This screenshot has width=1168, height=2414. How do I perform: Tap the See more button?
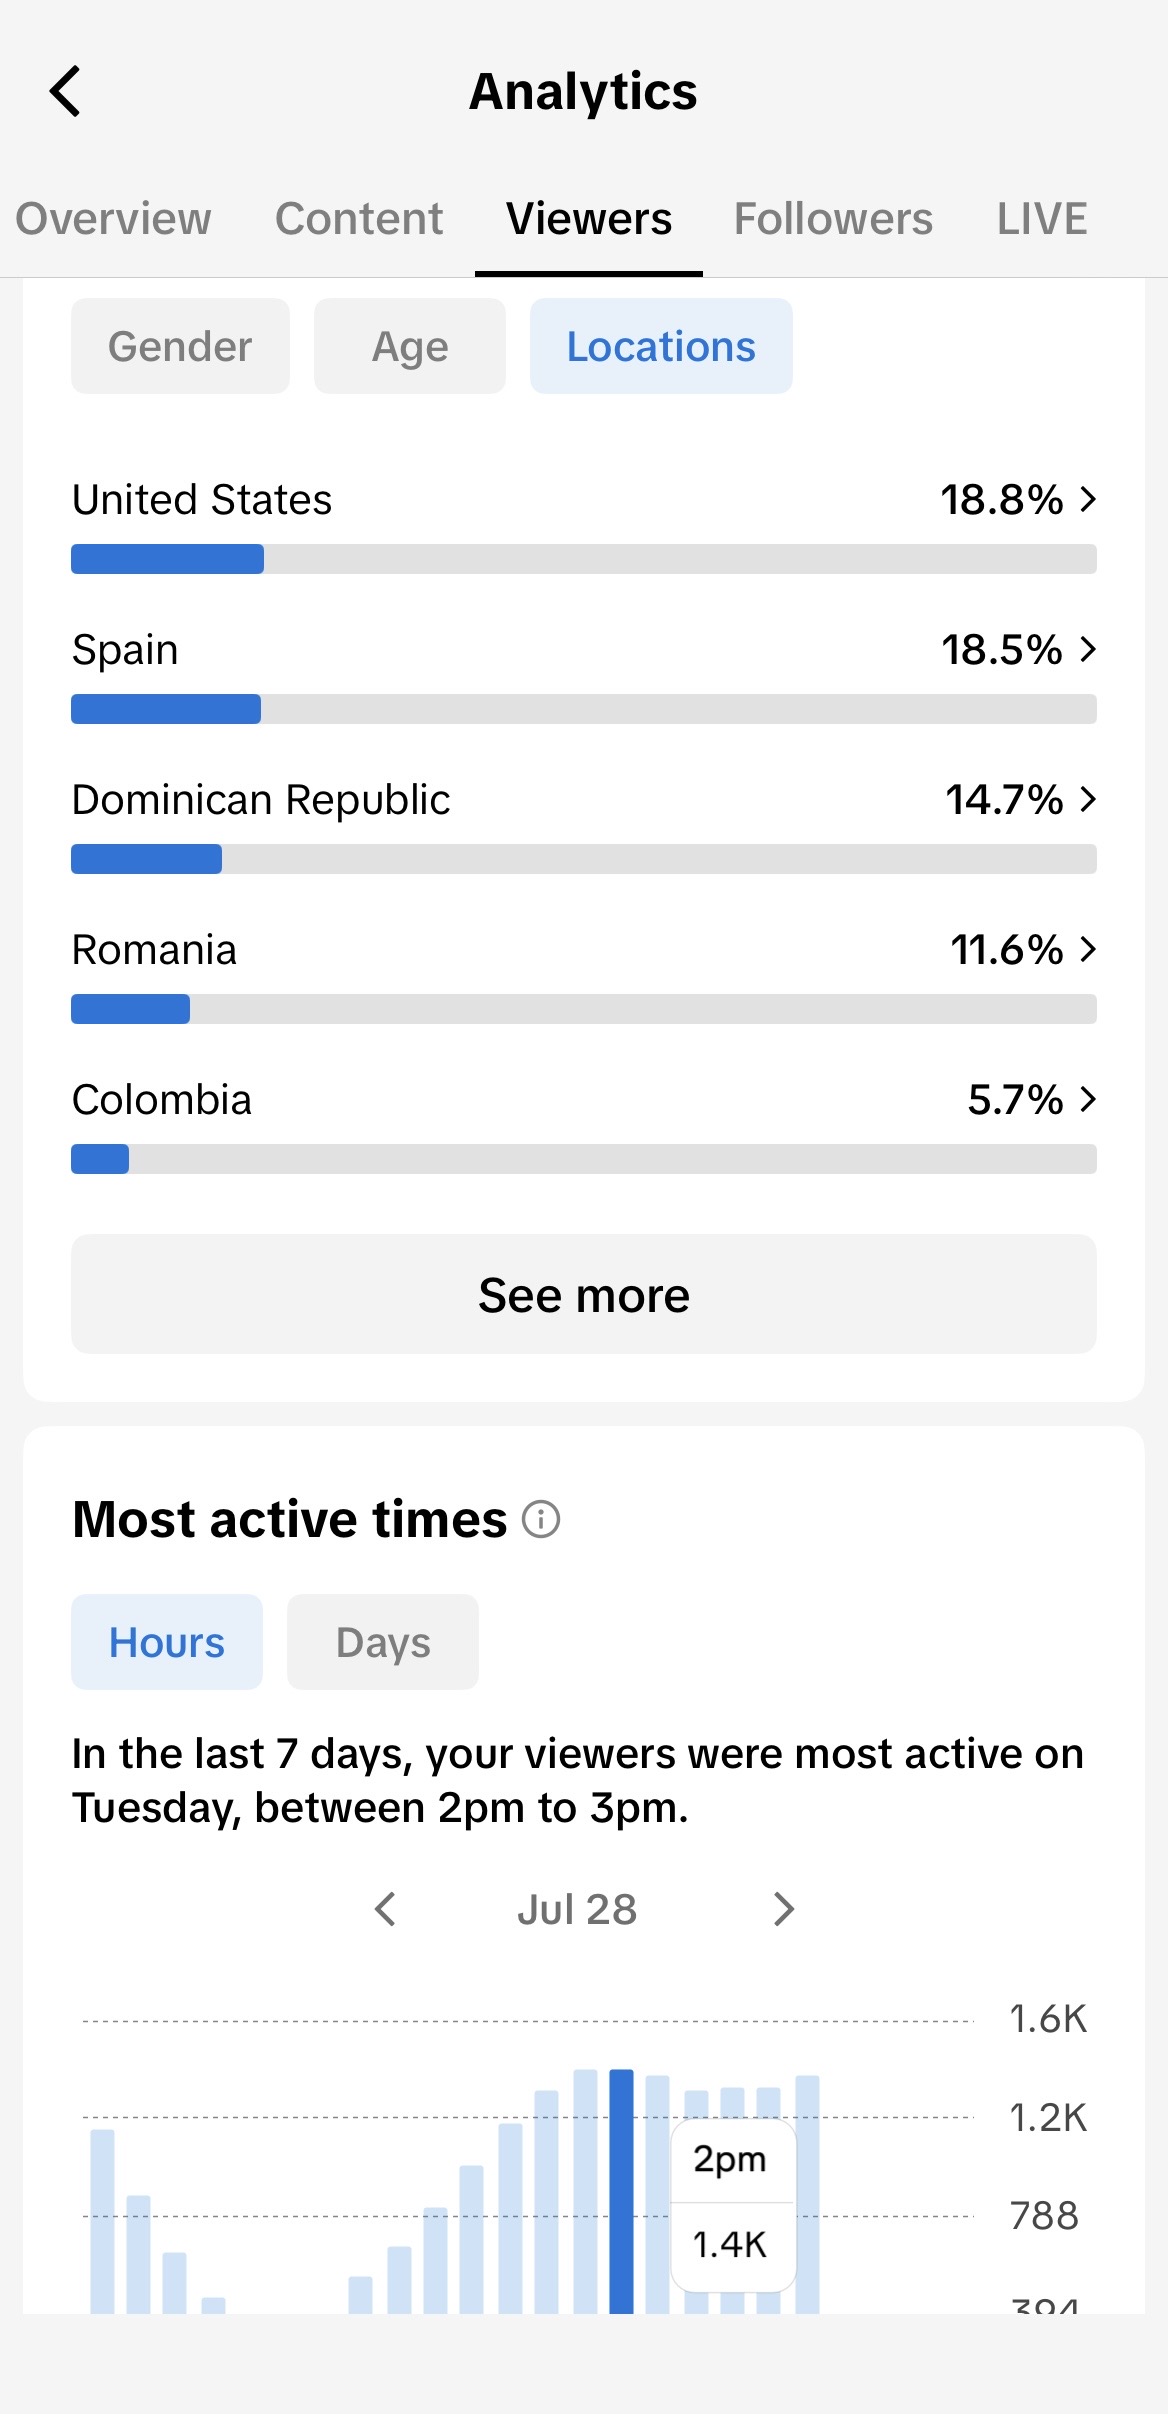pos(584,1294)
